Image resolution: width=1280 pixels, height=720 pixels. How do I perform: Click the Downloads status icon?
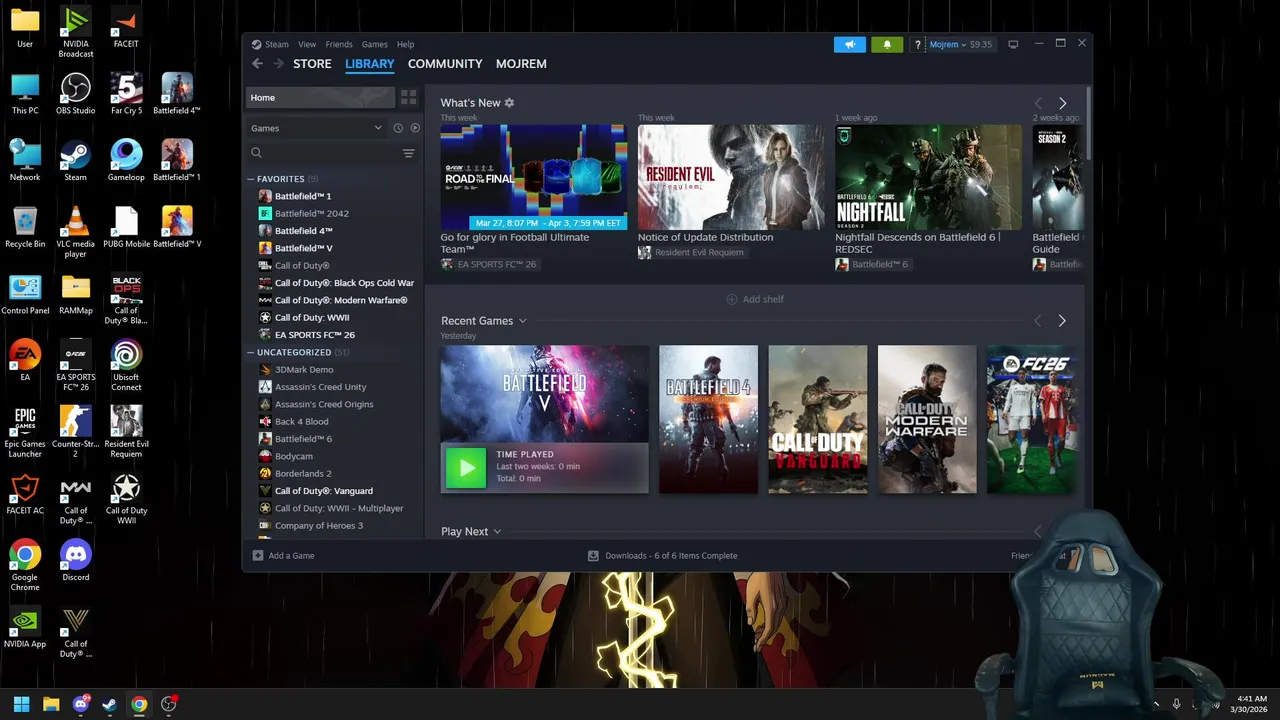click(593, 555)
